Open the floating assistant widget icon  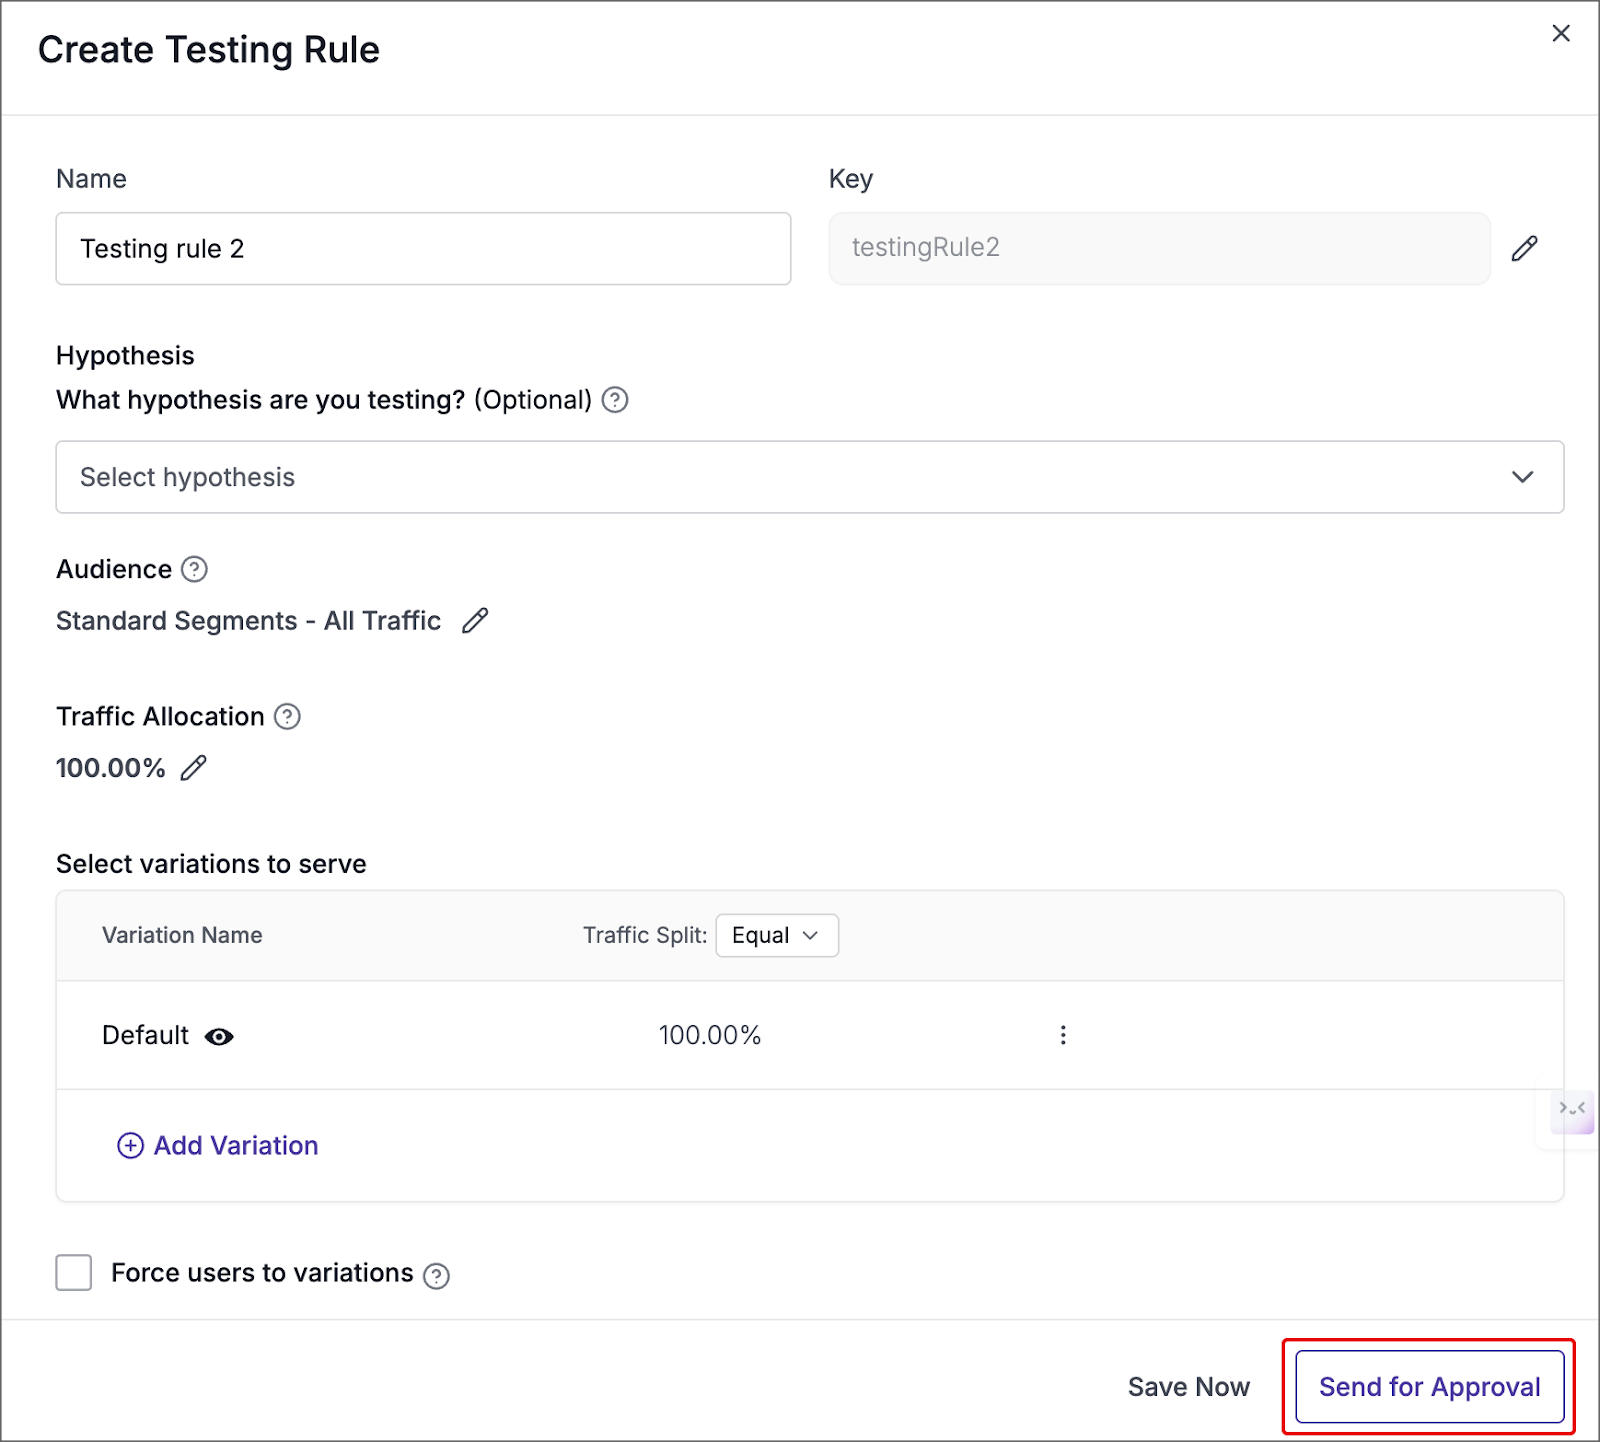[1571, 1110]
